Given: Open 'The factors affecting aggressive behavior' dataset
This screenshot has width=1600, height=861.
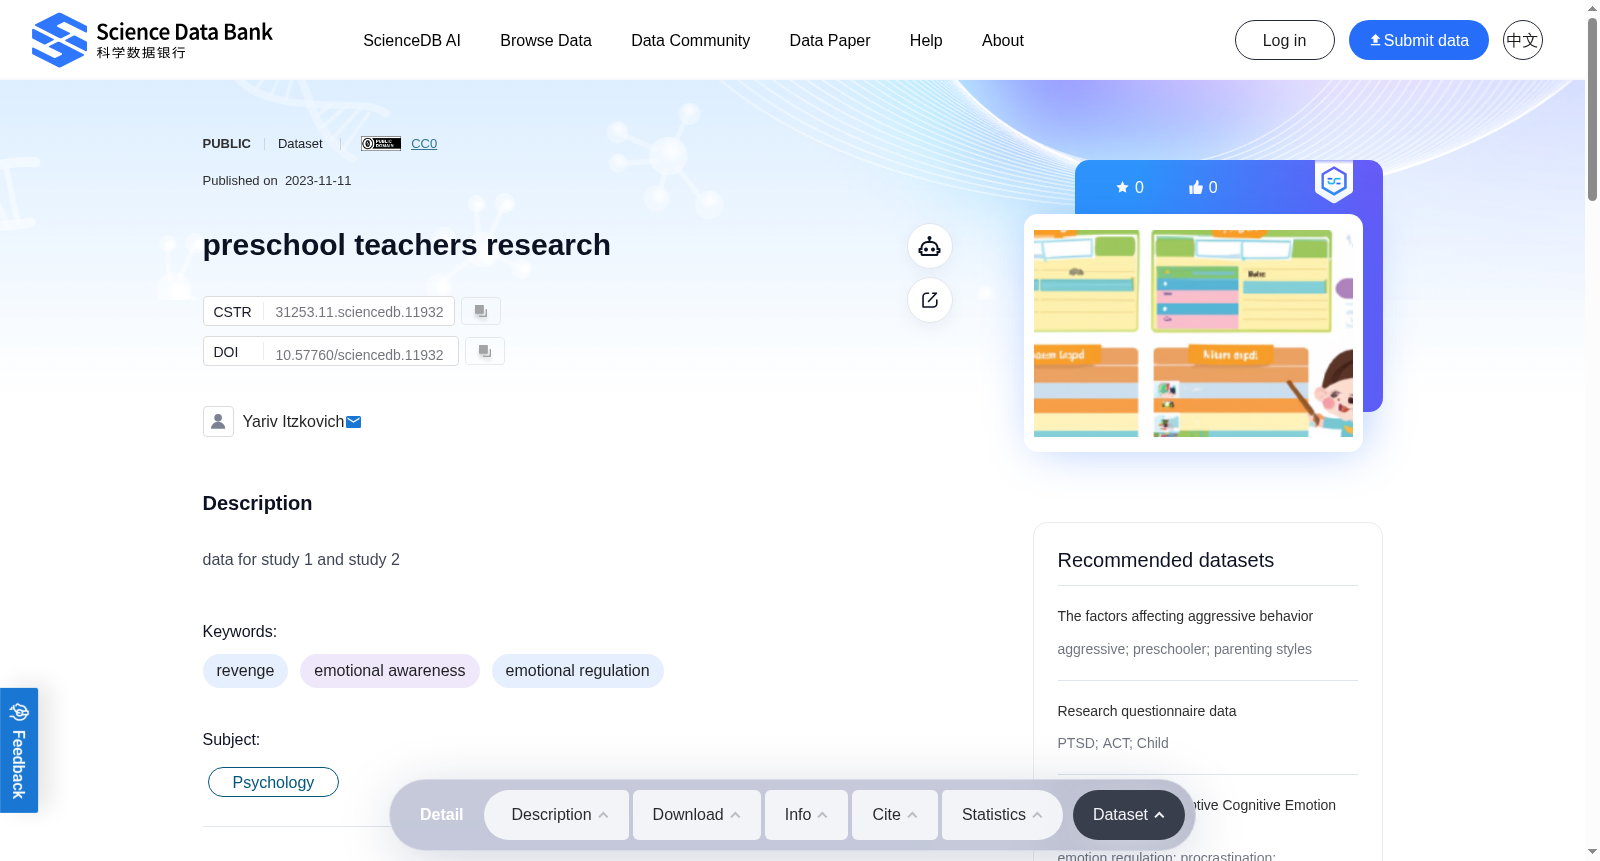Looking at the screenshot, I should (1185, 616).
